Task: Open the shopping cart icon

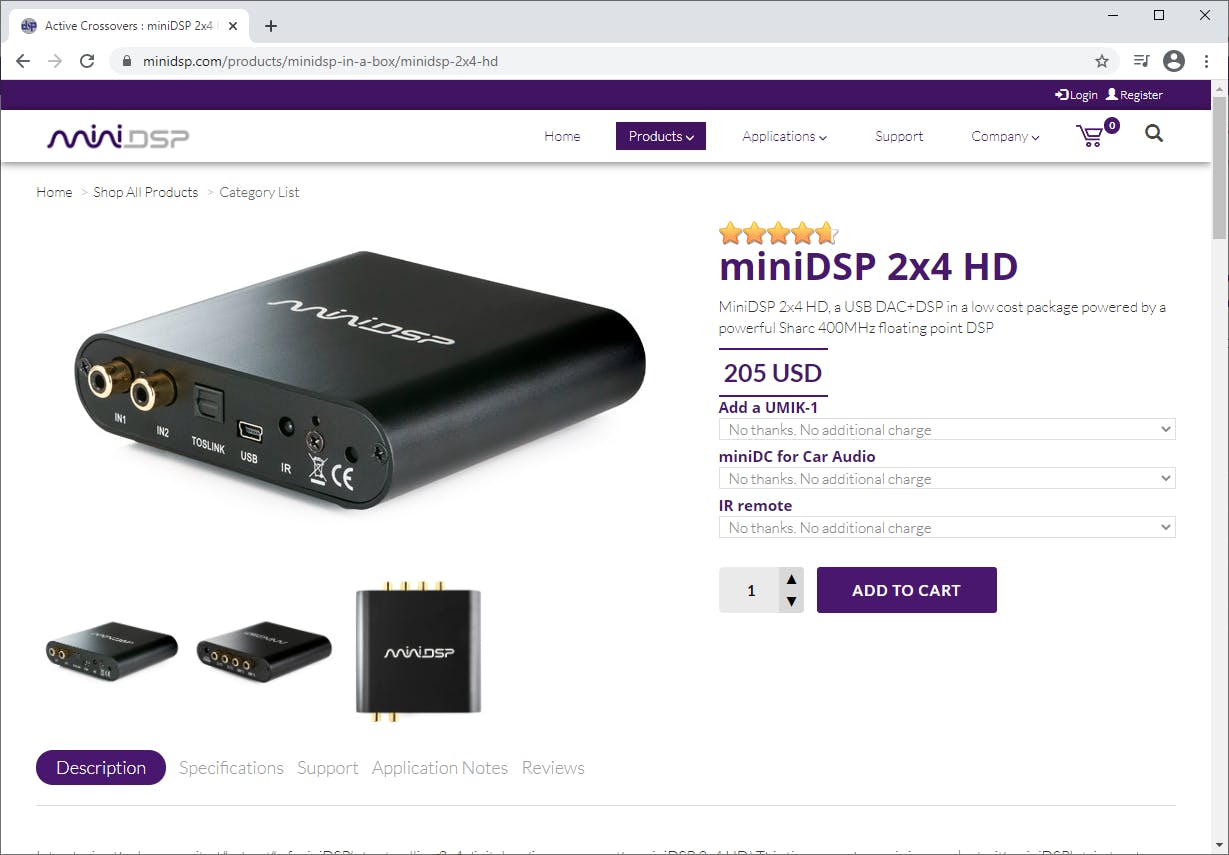Action: pyautogui.click(x=1090, y=136)
